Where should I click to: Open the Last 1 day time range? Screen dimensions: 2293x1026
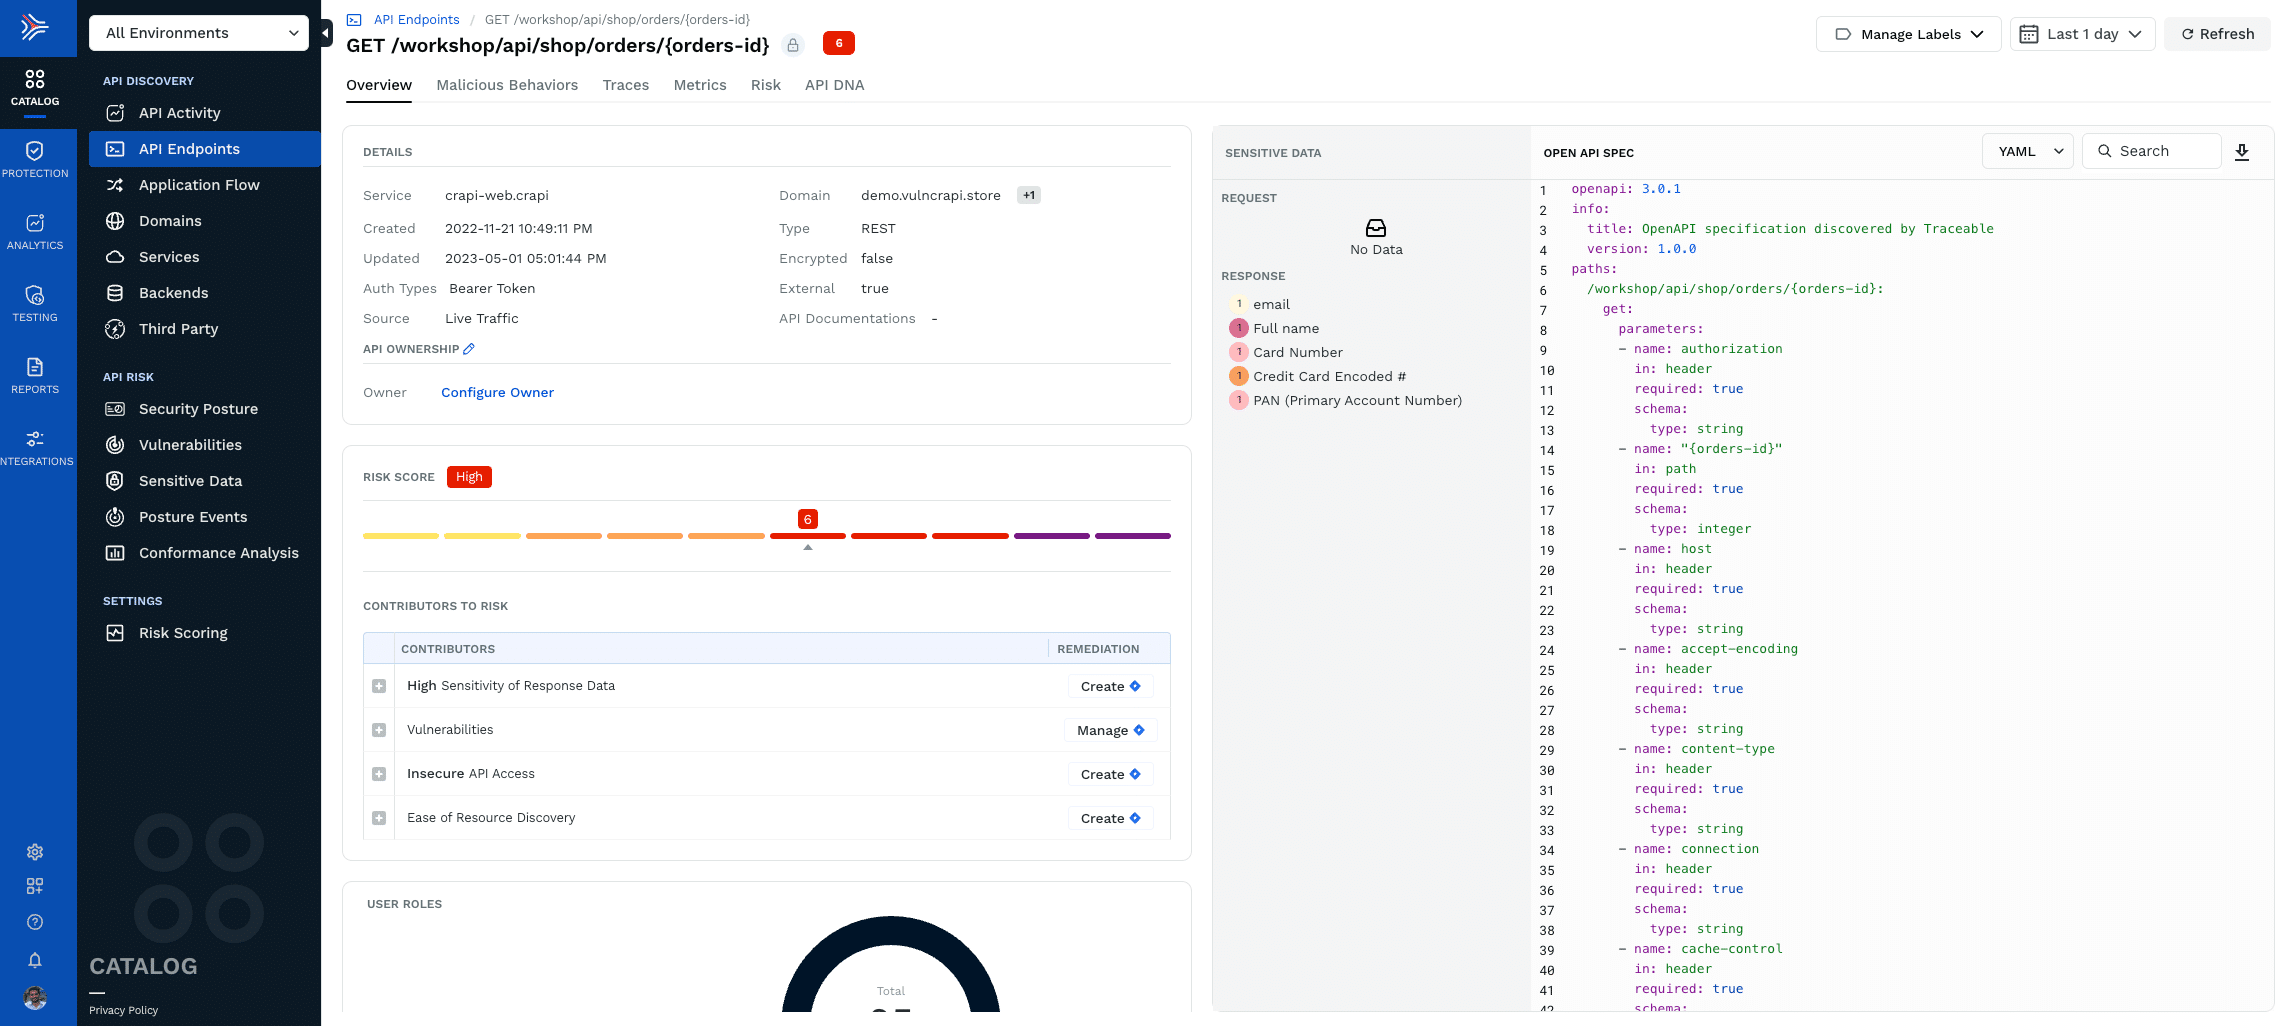(2082, 34)
